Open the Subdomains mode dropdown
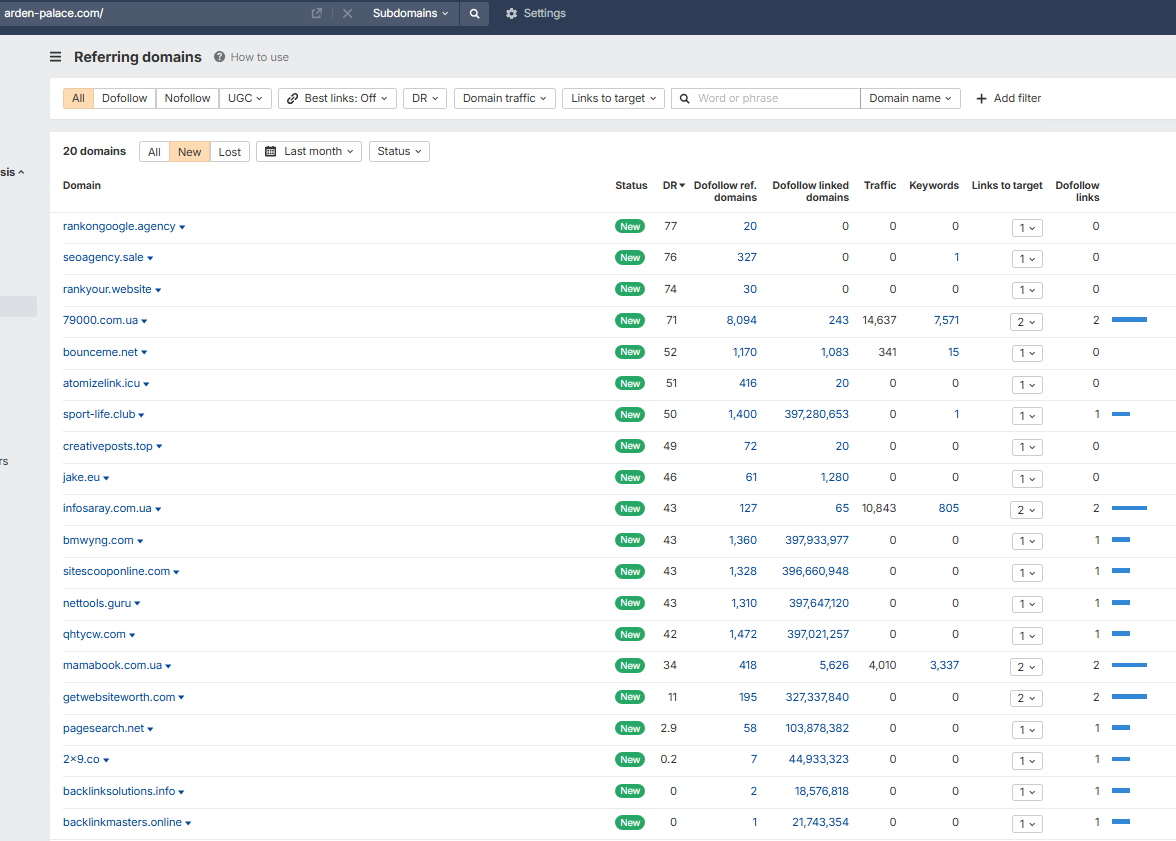The height and width of the screenshot is (841, 1176). [410, 14]
